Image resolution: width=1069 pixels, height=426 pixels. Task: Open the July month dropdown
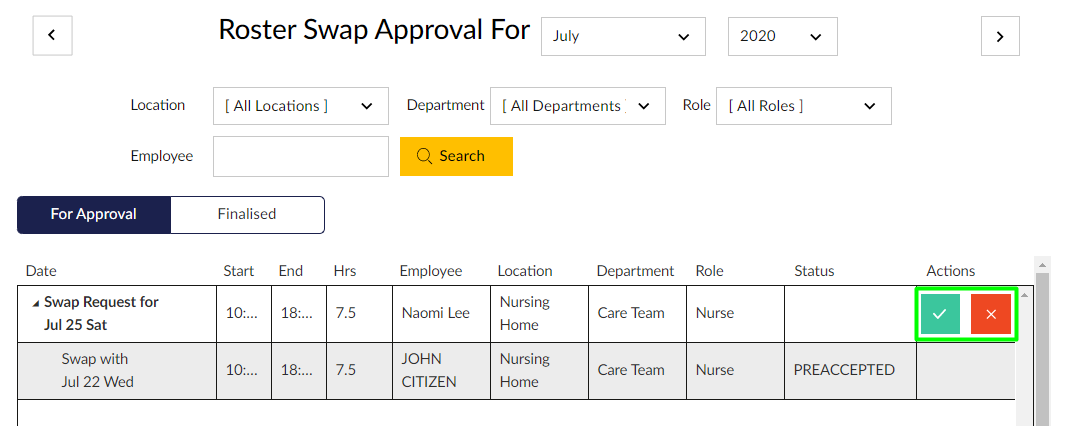coord(623,36)
